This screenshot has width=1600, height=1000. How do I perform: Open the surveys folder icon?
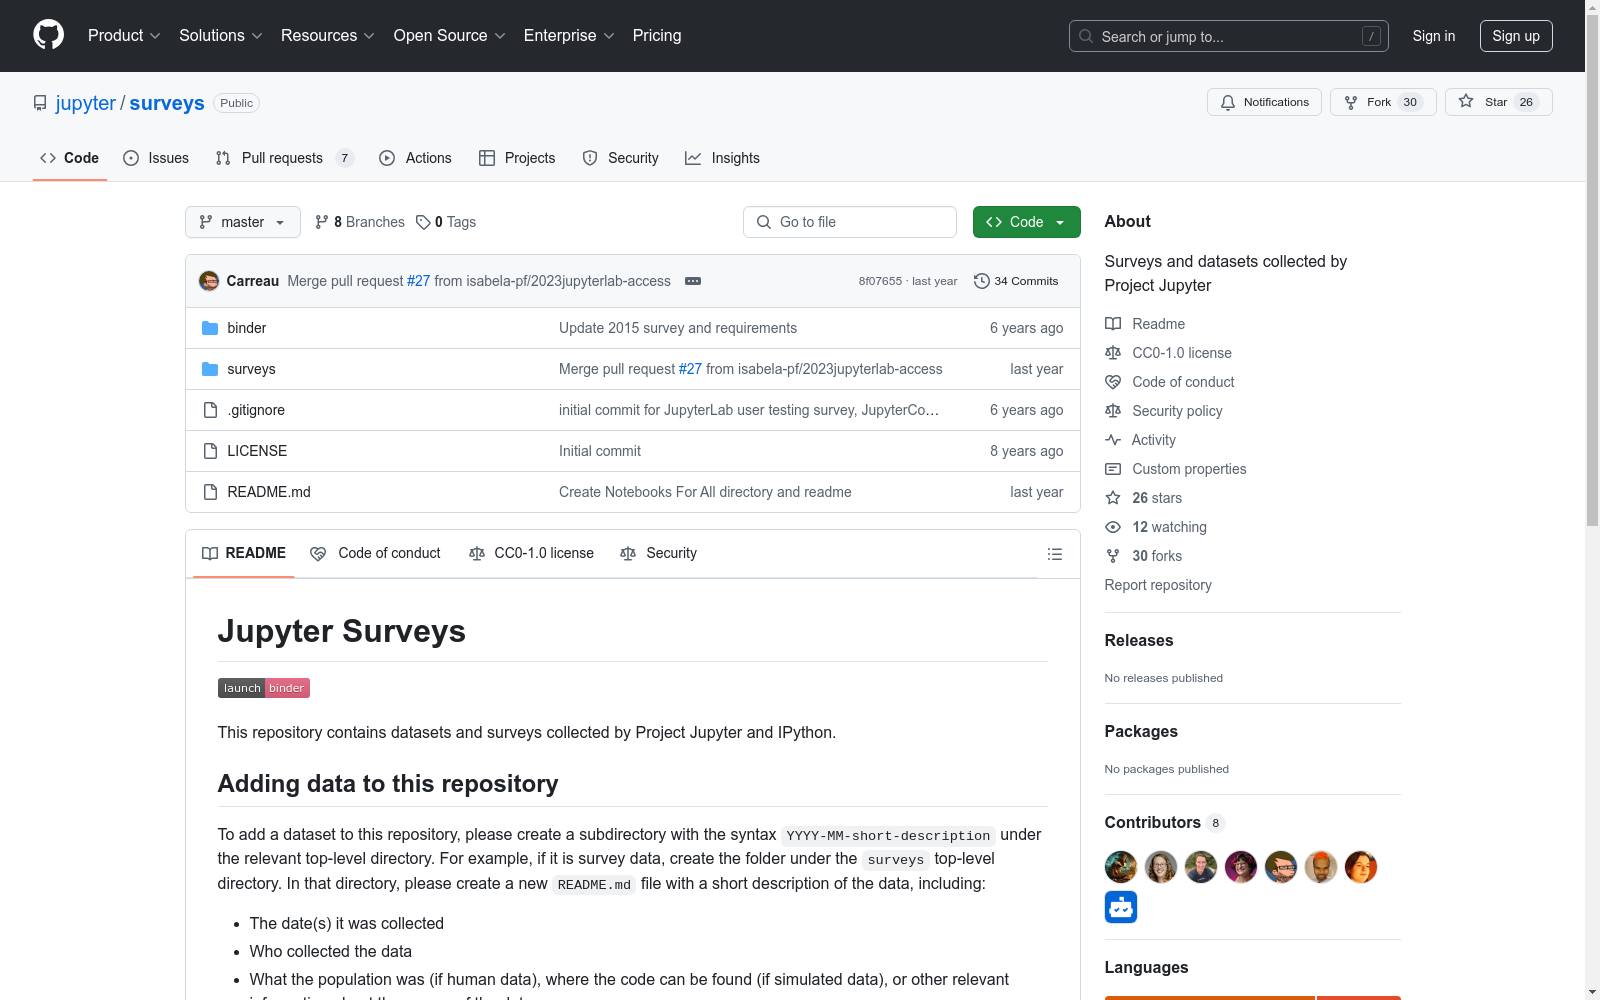210,369
